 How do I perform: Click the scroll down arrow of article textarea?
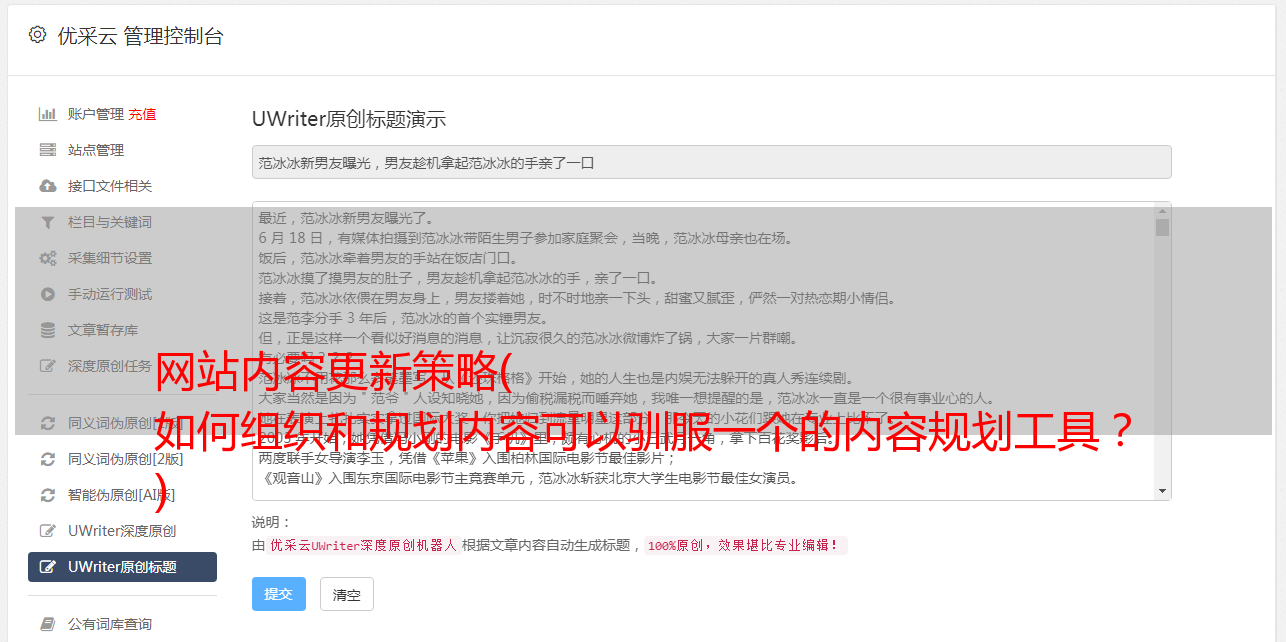click(1162, 491)
